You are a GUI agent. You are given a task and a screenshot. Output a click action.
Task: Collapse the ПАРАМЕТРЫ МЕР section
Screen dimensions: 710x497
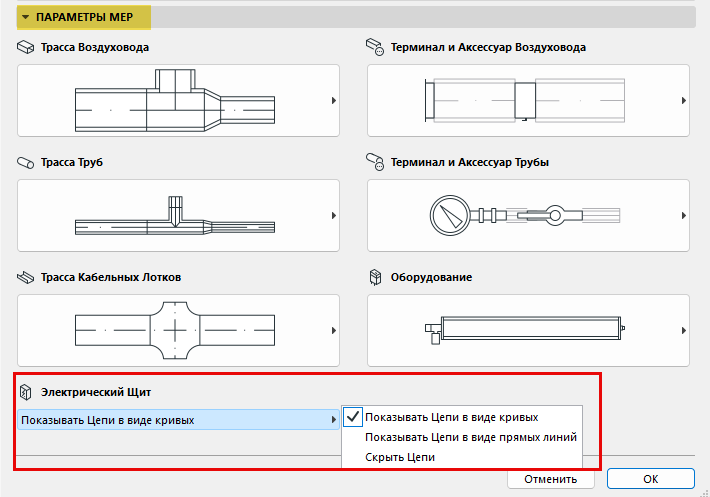tap(26, 17)
